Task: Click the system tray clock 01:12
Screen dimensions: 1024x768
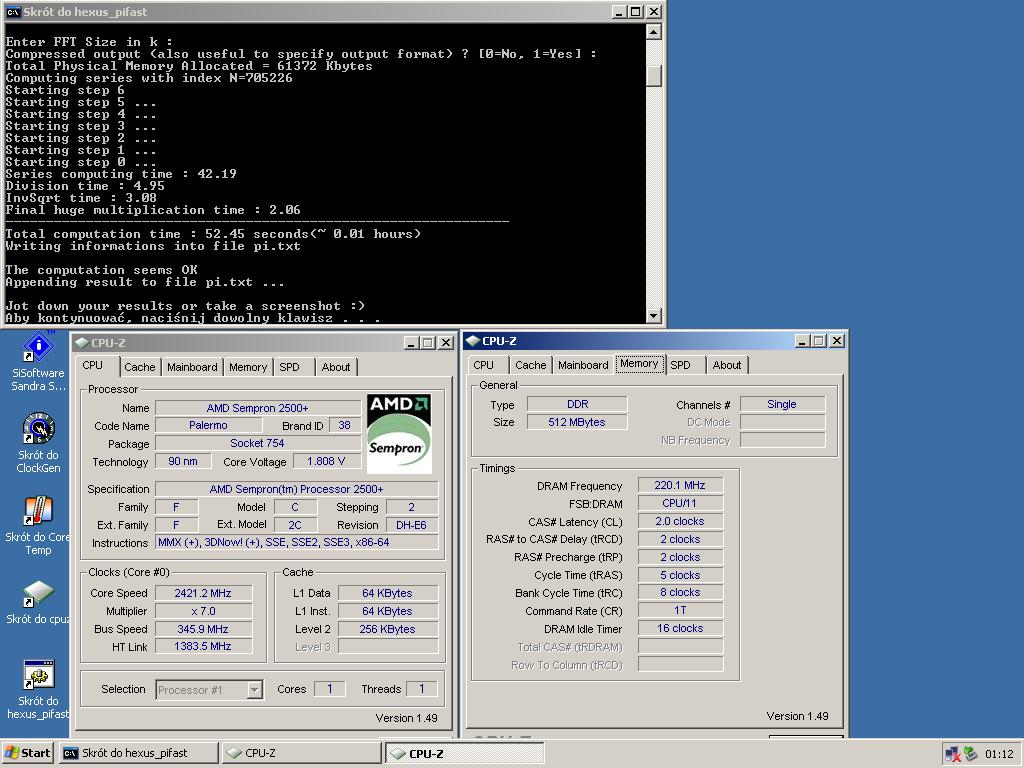Action: click(999, 754)
